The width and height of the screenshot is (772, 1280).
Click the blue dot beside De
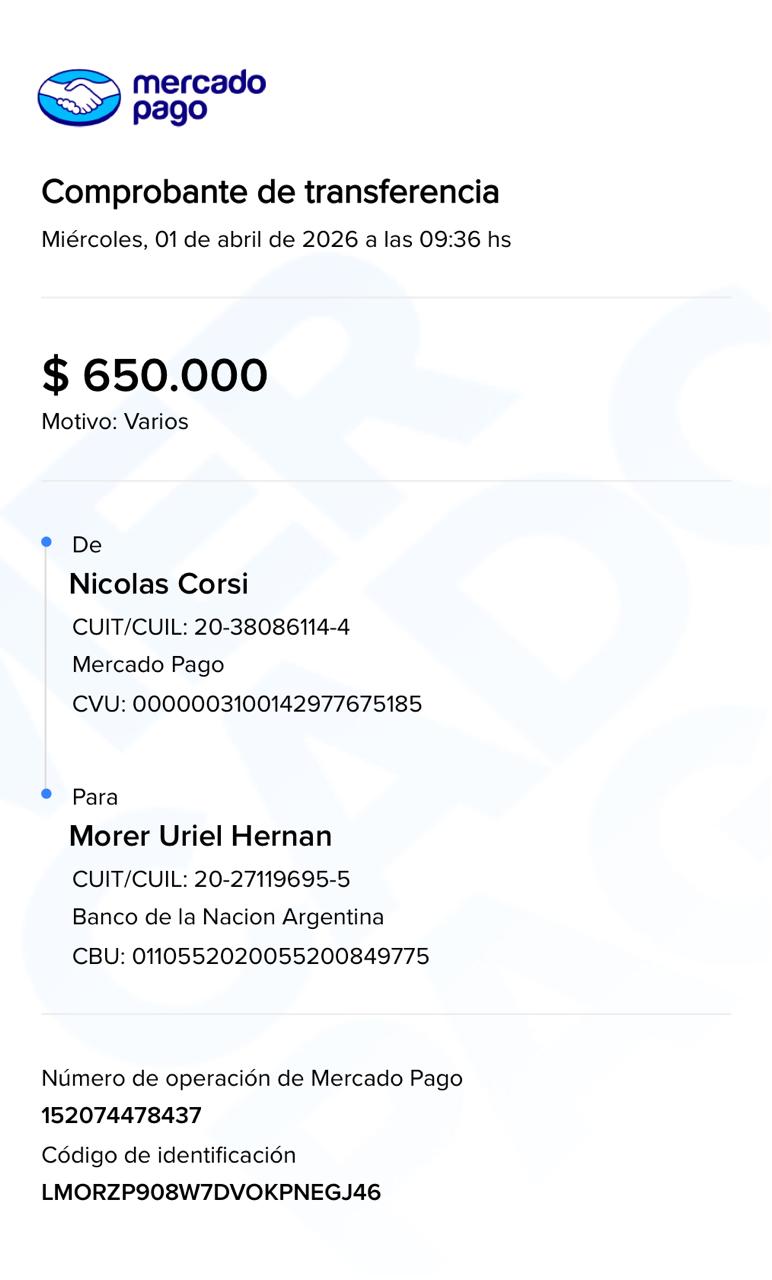coord(46,542)
